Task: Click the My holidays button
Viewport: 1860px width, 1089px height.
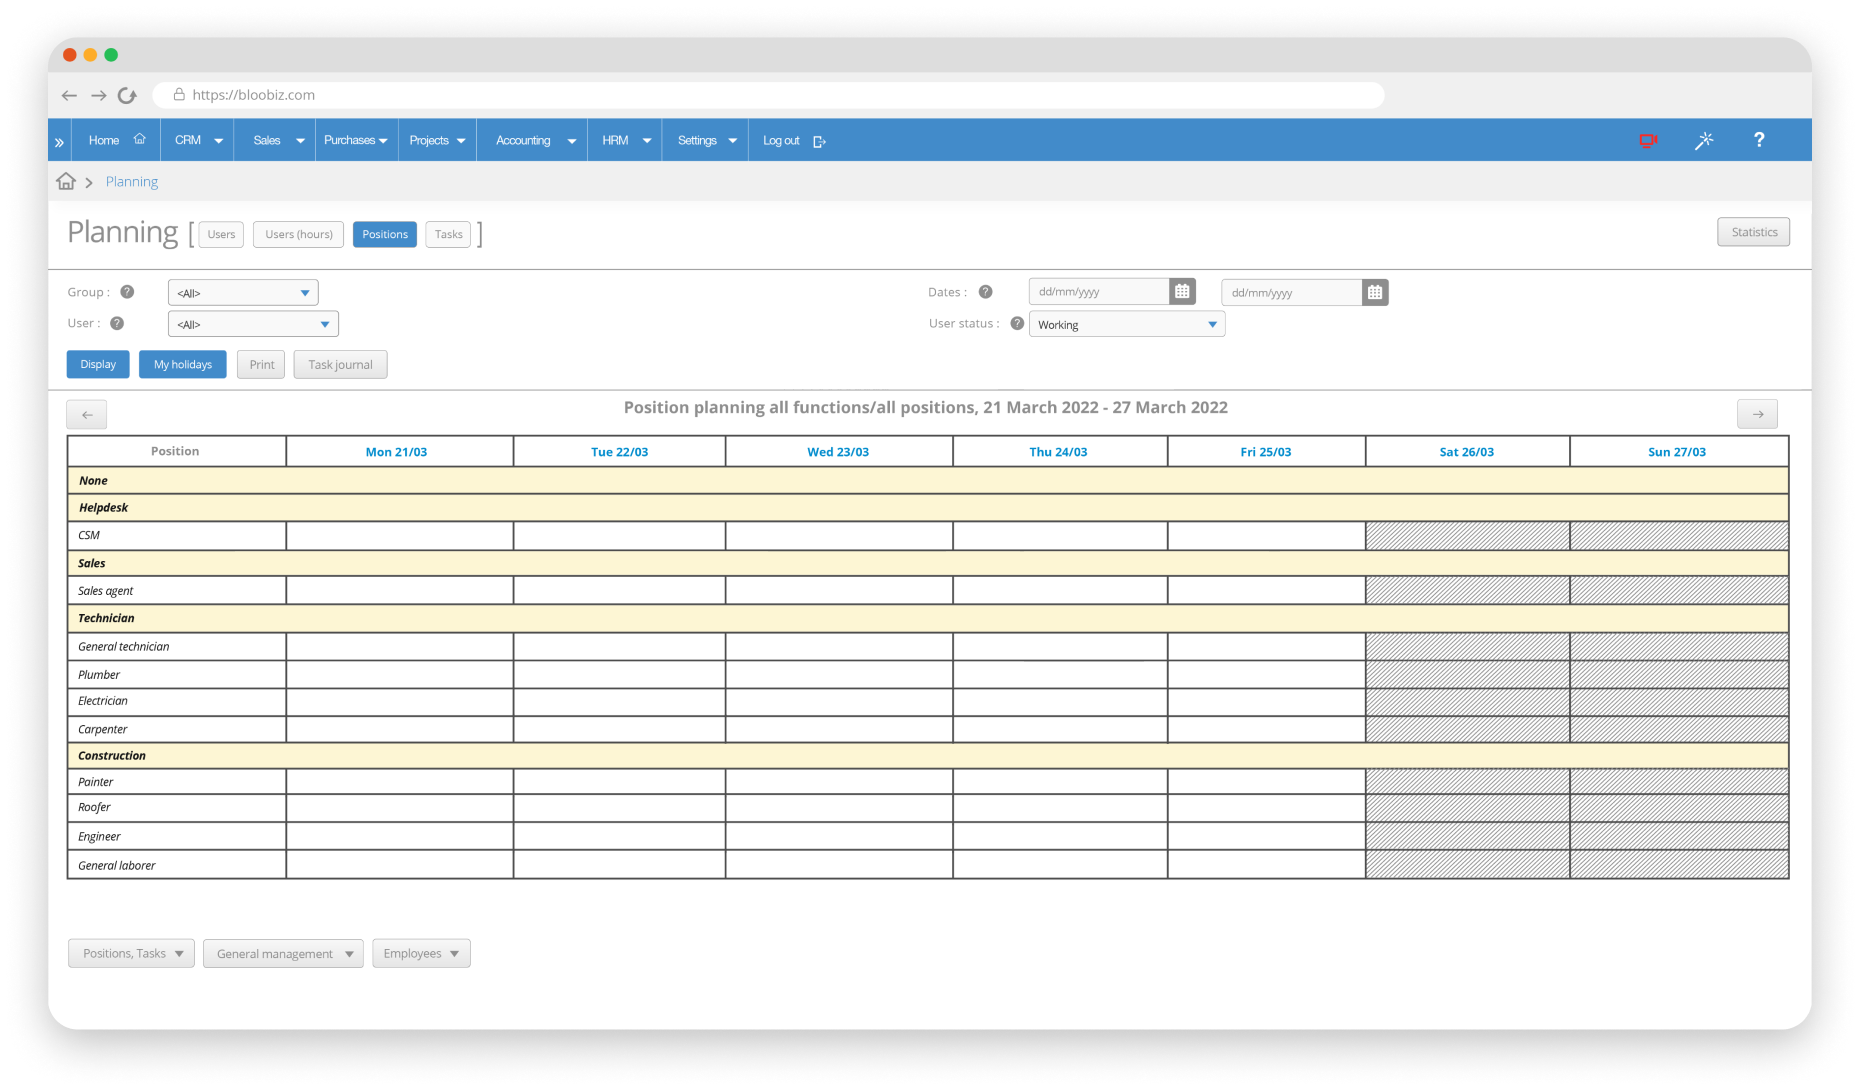Action: coord(183,364)
